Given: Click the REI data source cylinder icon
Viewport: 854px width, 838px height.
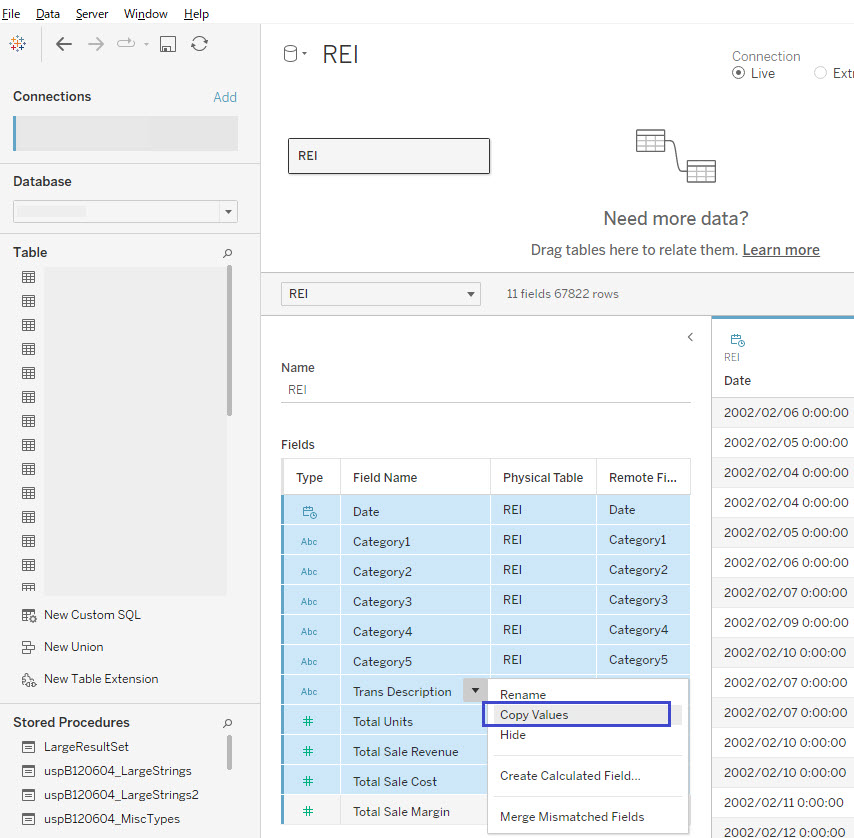Looking at the screenshot, I should (x=291, y=53).
